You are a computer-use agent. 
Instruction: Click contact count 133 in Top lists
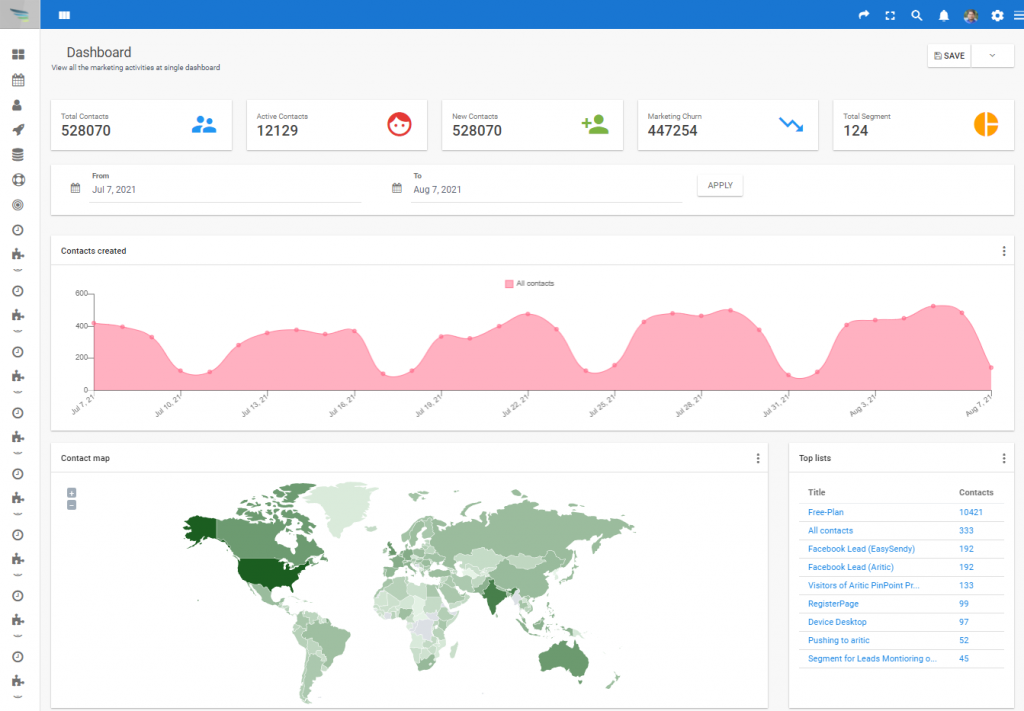pyautogui.click(x=966, y=586)
